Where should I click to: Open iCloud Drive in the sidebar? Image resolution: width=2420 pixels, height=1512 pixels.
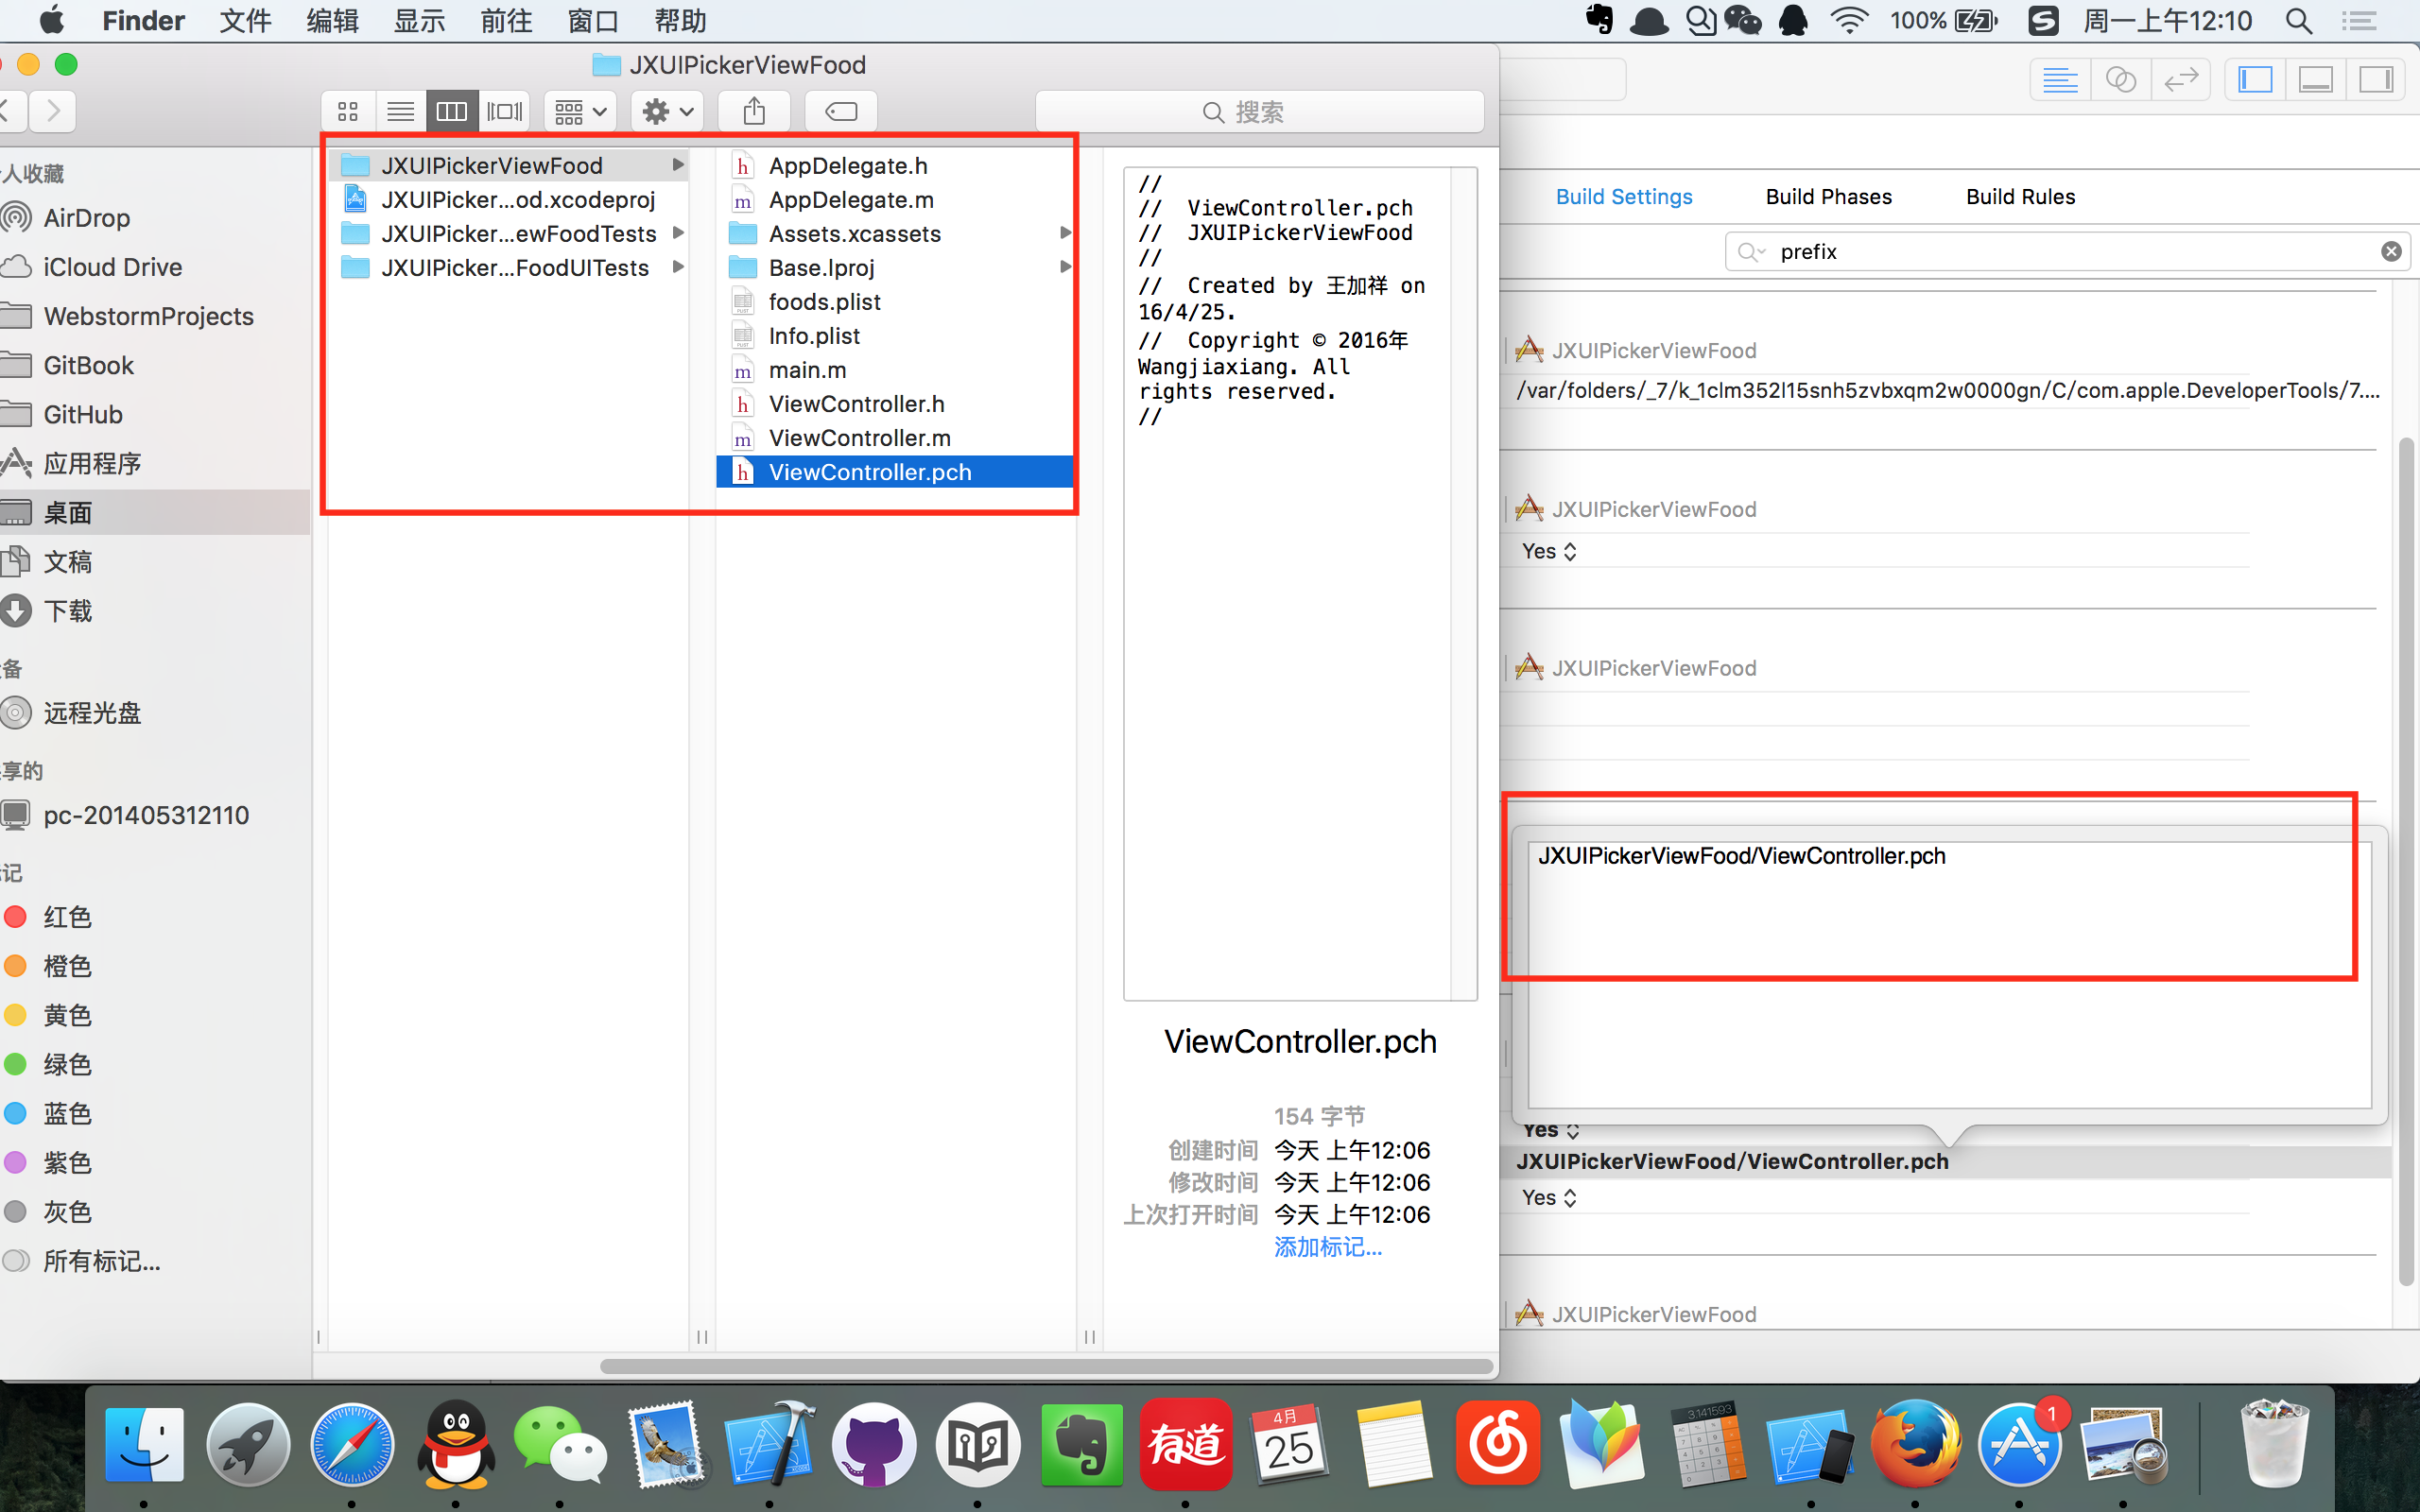click(x=112, y=267)
